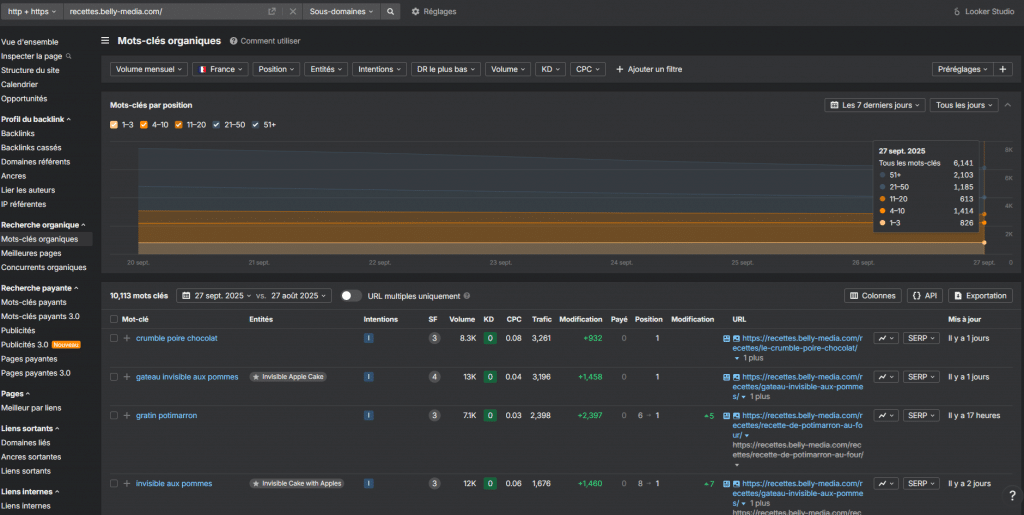The image size is (1024, 515).
Task: Open the crumble poire chocolat keyword link
Action: click(x=176, y=338)
